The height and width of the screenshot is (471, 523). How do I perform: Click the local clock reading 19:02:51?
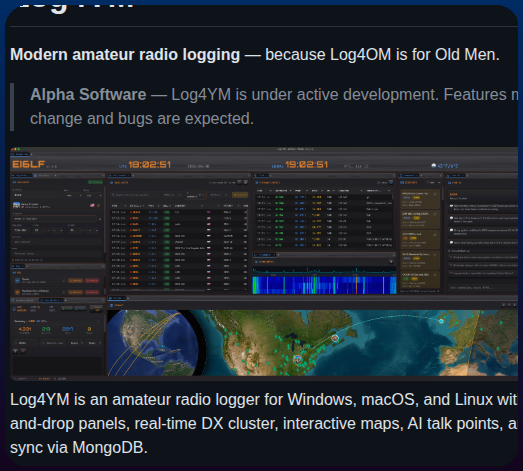307,164
